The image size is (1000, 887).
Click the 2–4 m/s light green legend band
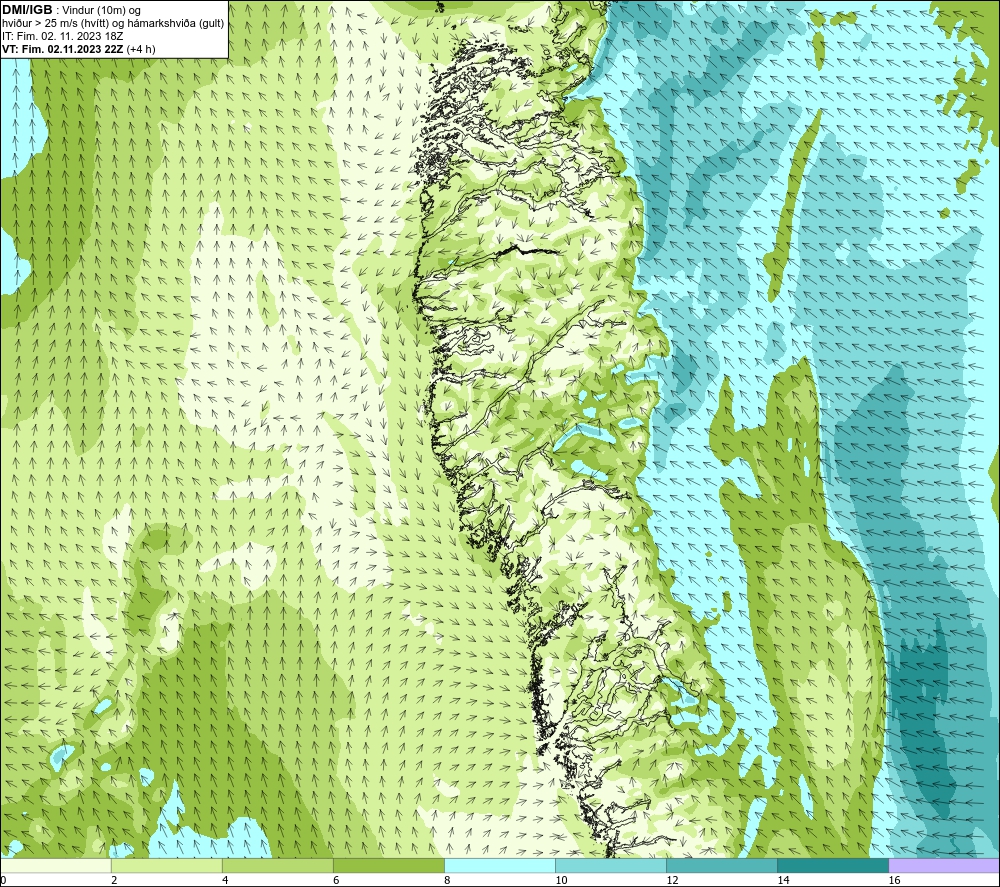pos(166,865)
